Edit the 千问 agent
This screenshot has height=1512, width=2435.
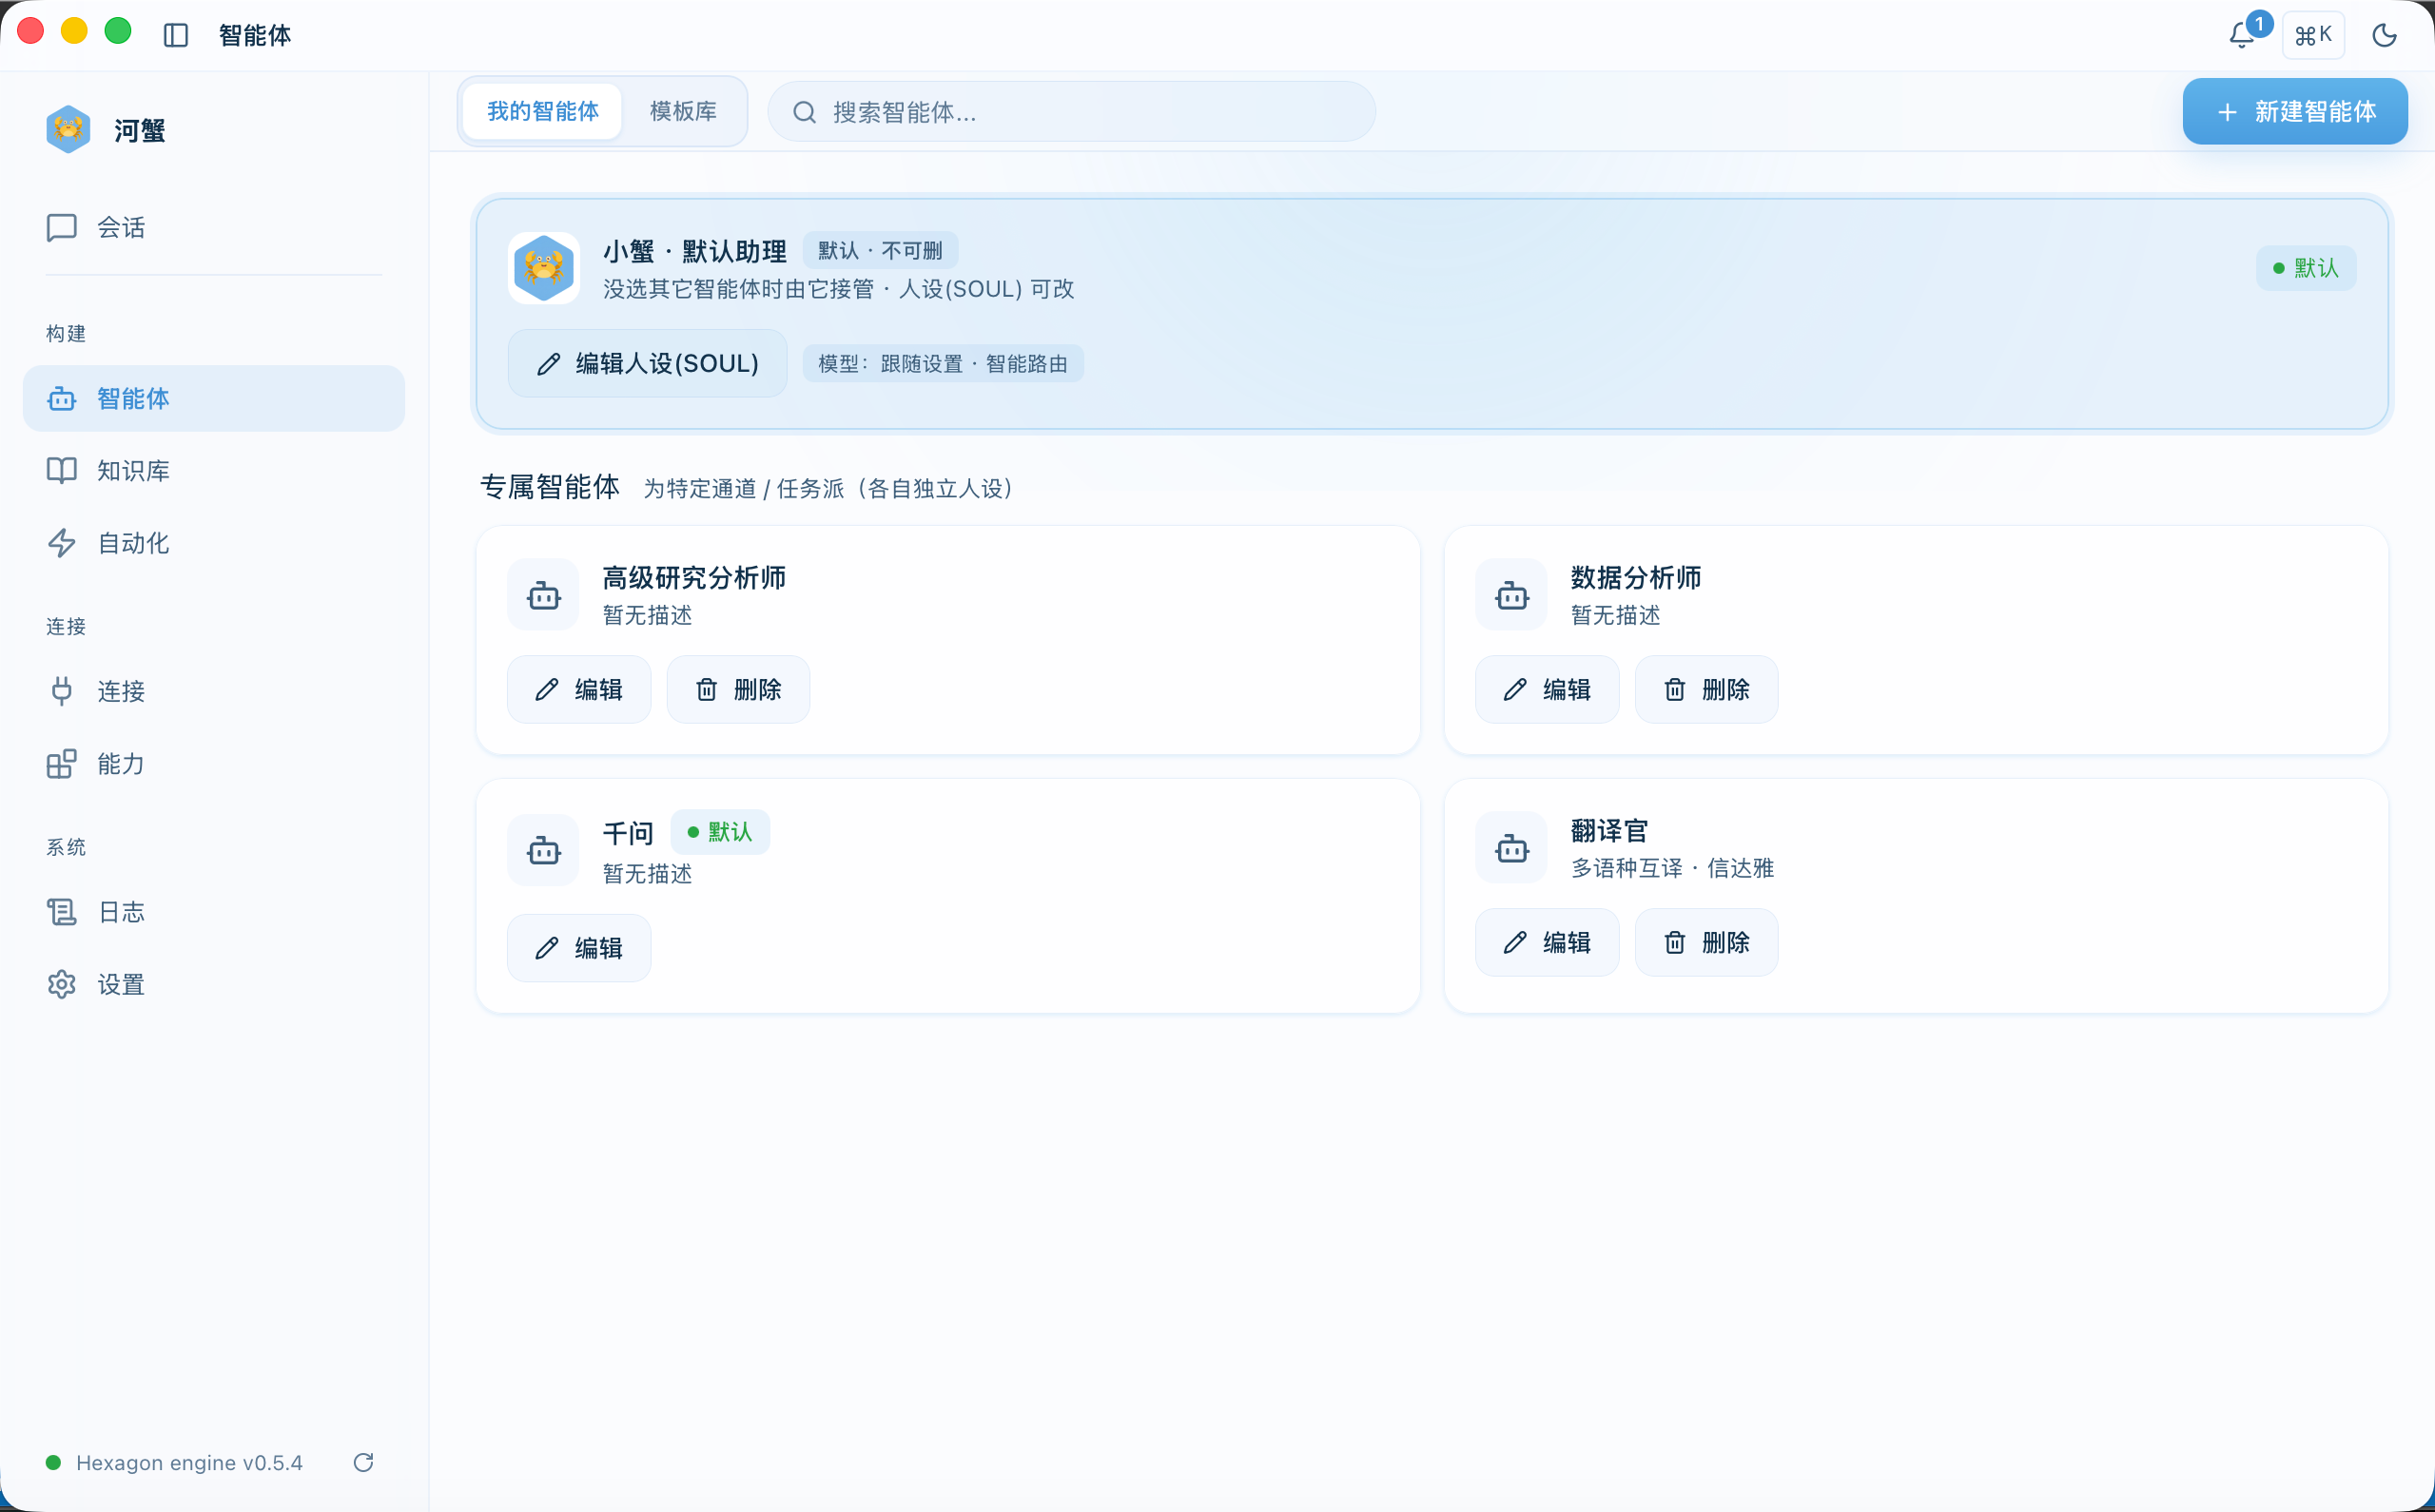click(579, 948)
